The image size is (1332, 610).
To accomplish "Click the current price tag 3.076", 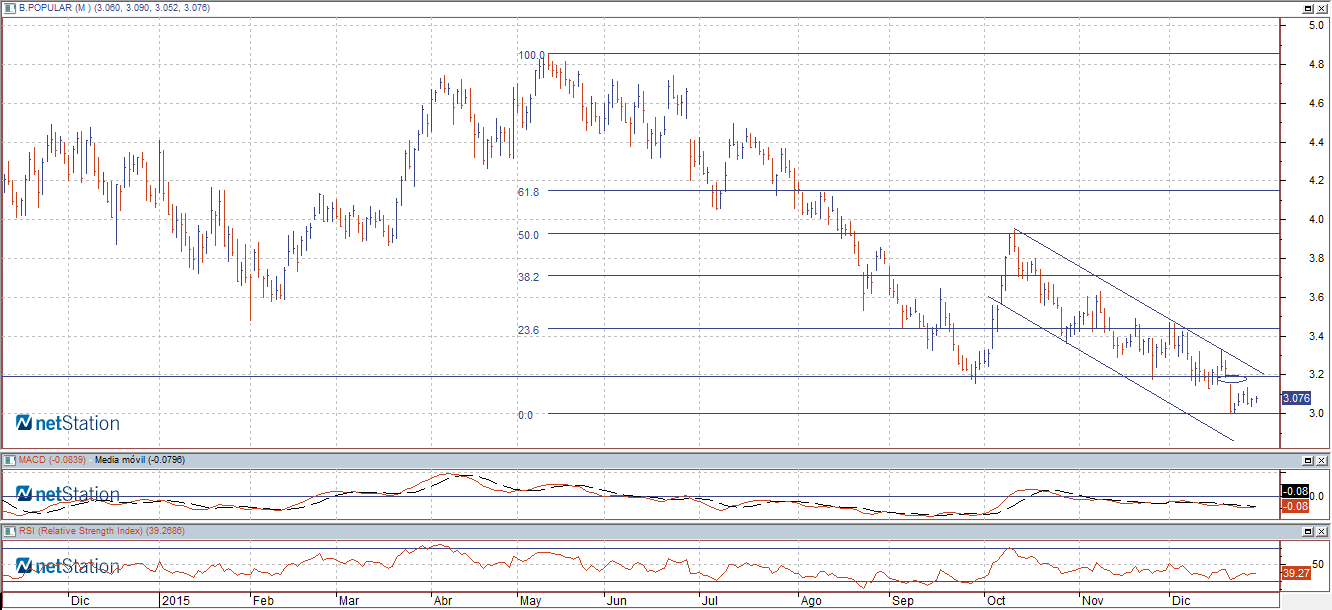I will click(x=1295, y=398).
